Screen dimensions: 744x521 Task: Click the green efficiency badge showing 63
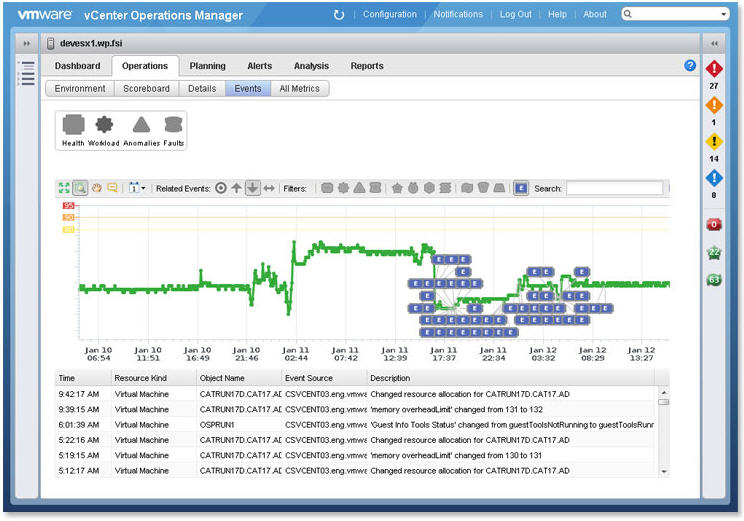click(x=714, y=280)
